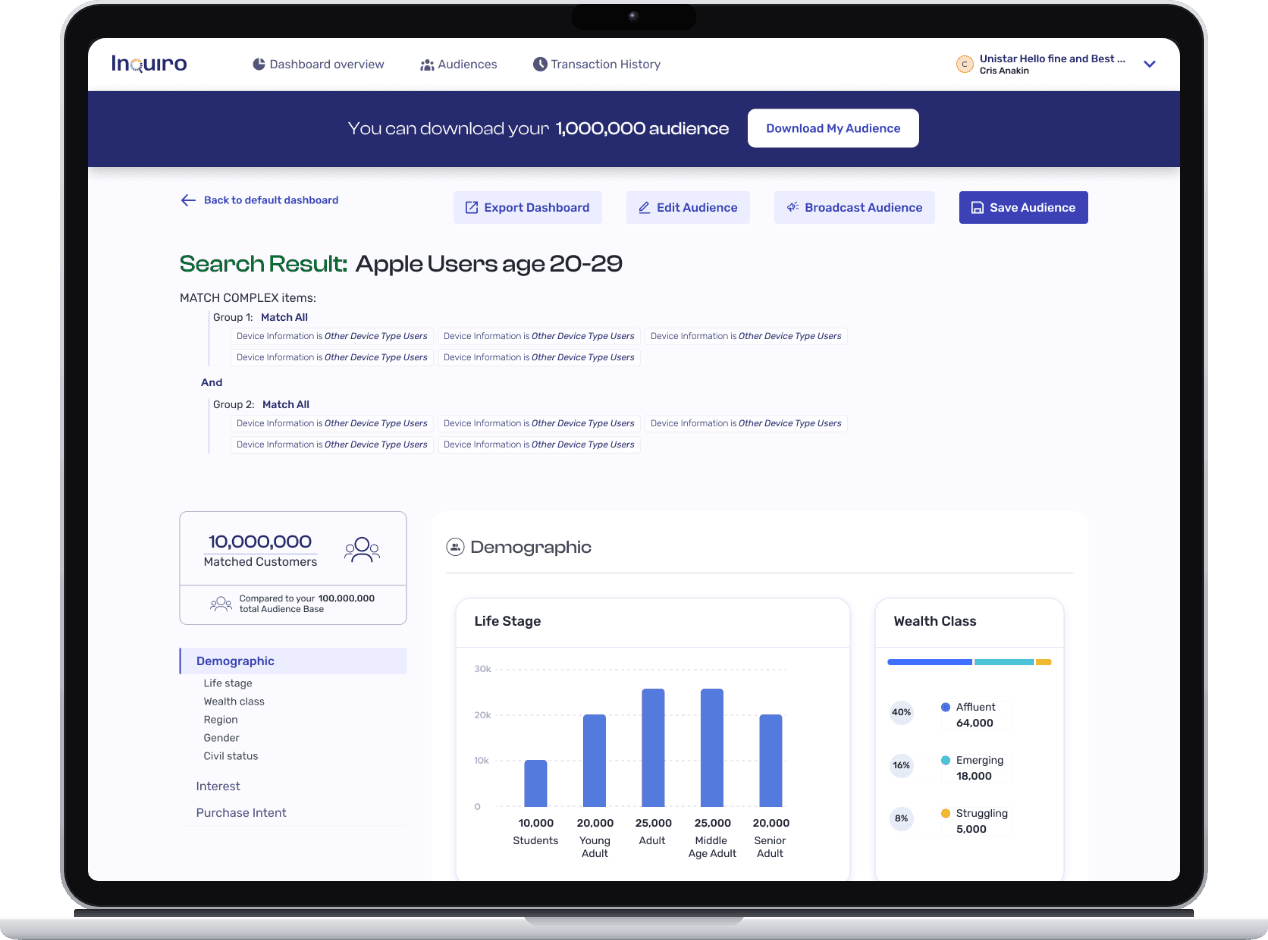
Task: Open the Purchase Intent sidebar section
Action: 241,812
